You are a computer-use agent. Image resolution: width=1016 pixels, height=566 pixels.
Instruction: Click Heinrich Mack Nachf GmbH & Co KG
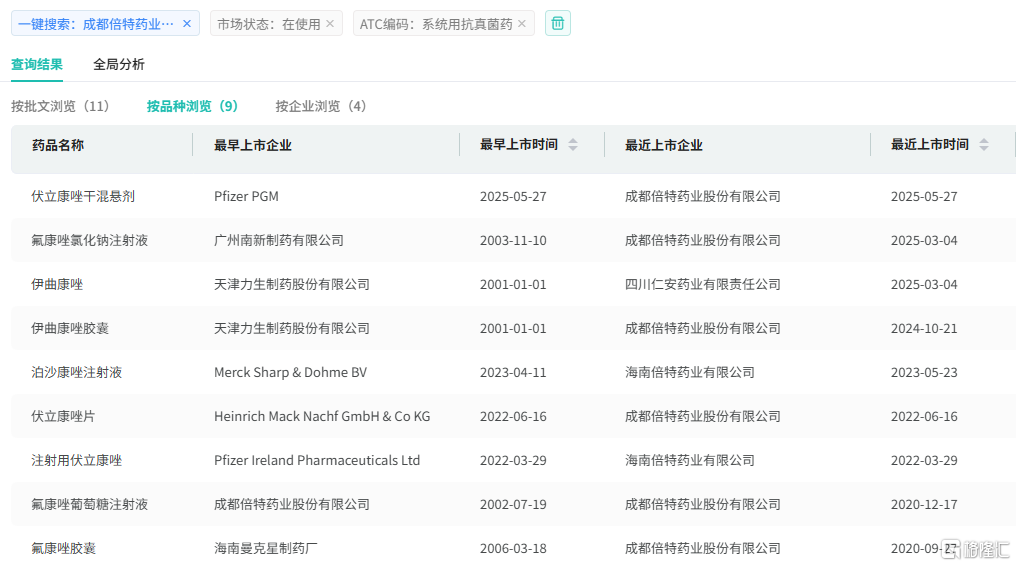pos(322,416)
